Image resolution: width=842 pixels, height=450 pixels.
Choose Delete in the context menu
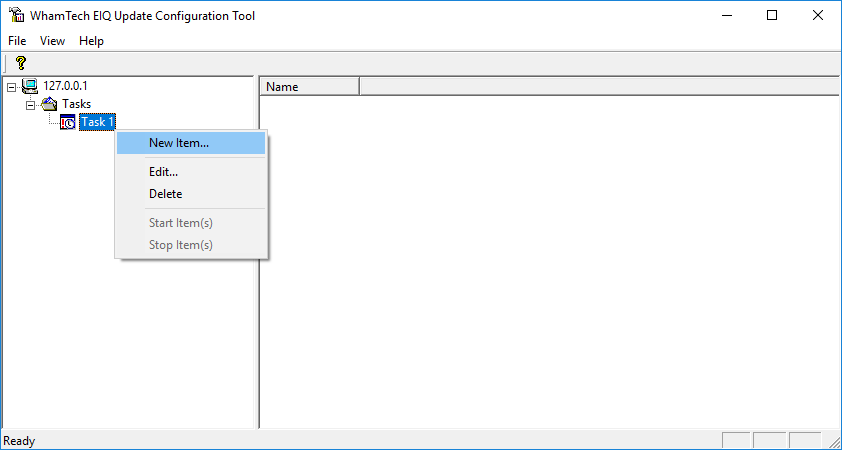pos(191,194)
